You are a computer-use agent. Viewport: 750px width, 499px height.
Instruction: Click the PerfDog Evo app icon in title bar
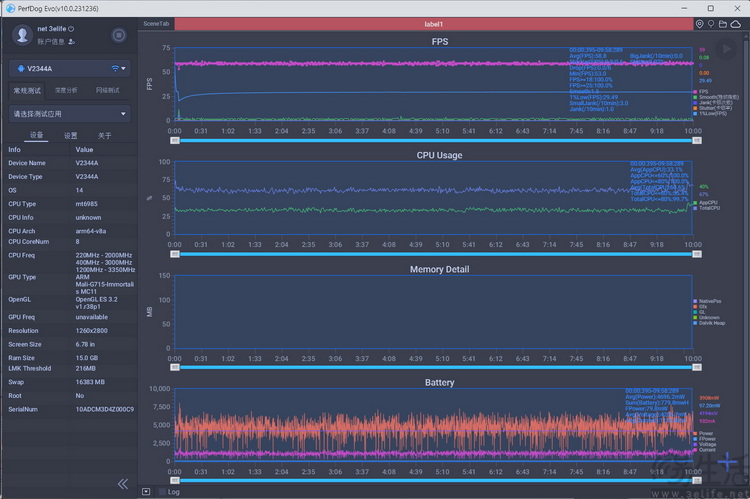click(x=10, y=8)
